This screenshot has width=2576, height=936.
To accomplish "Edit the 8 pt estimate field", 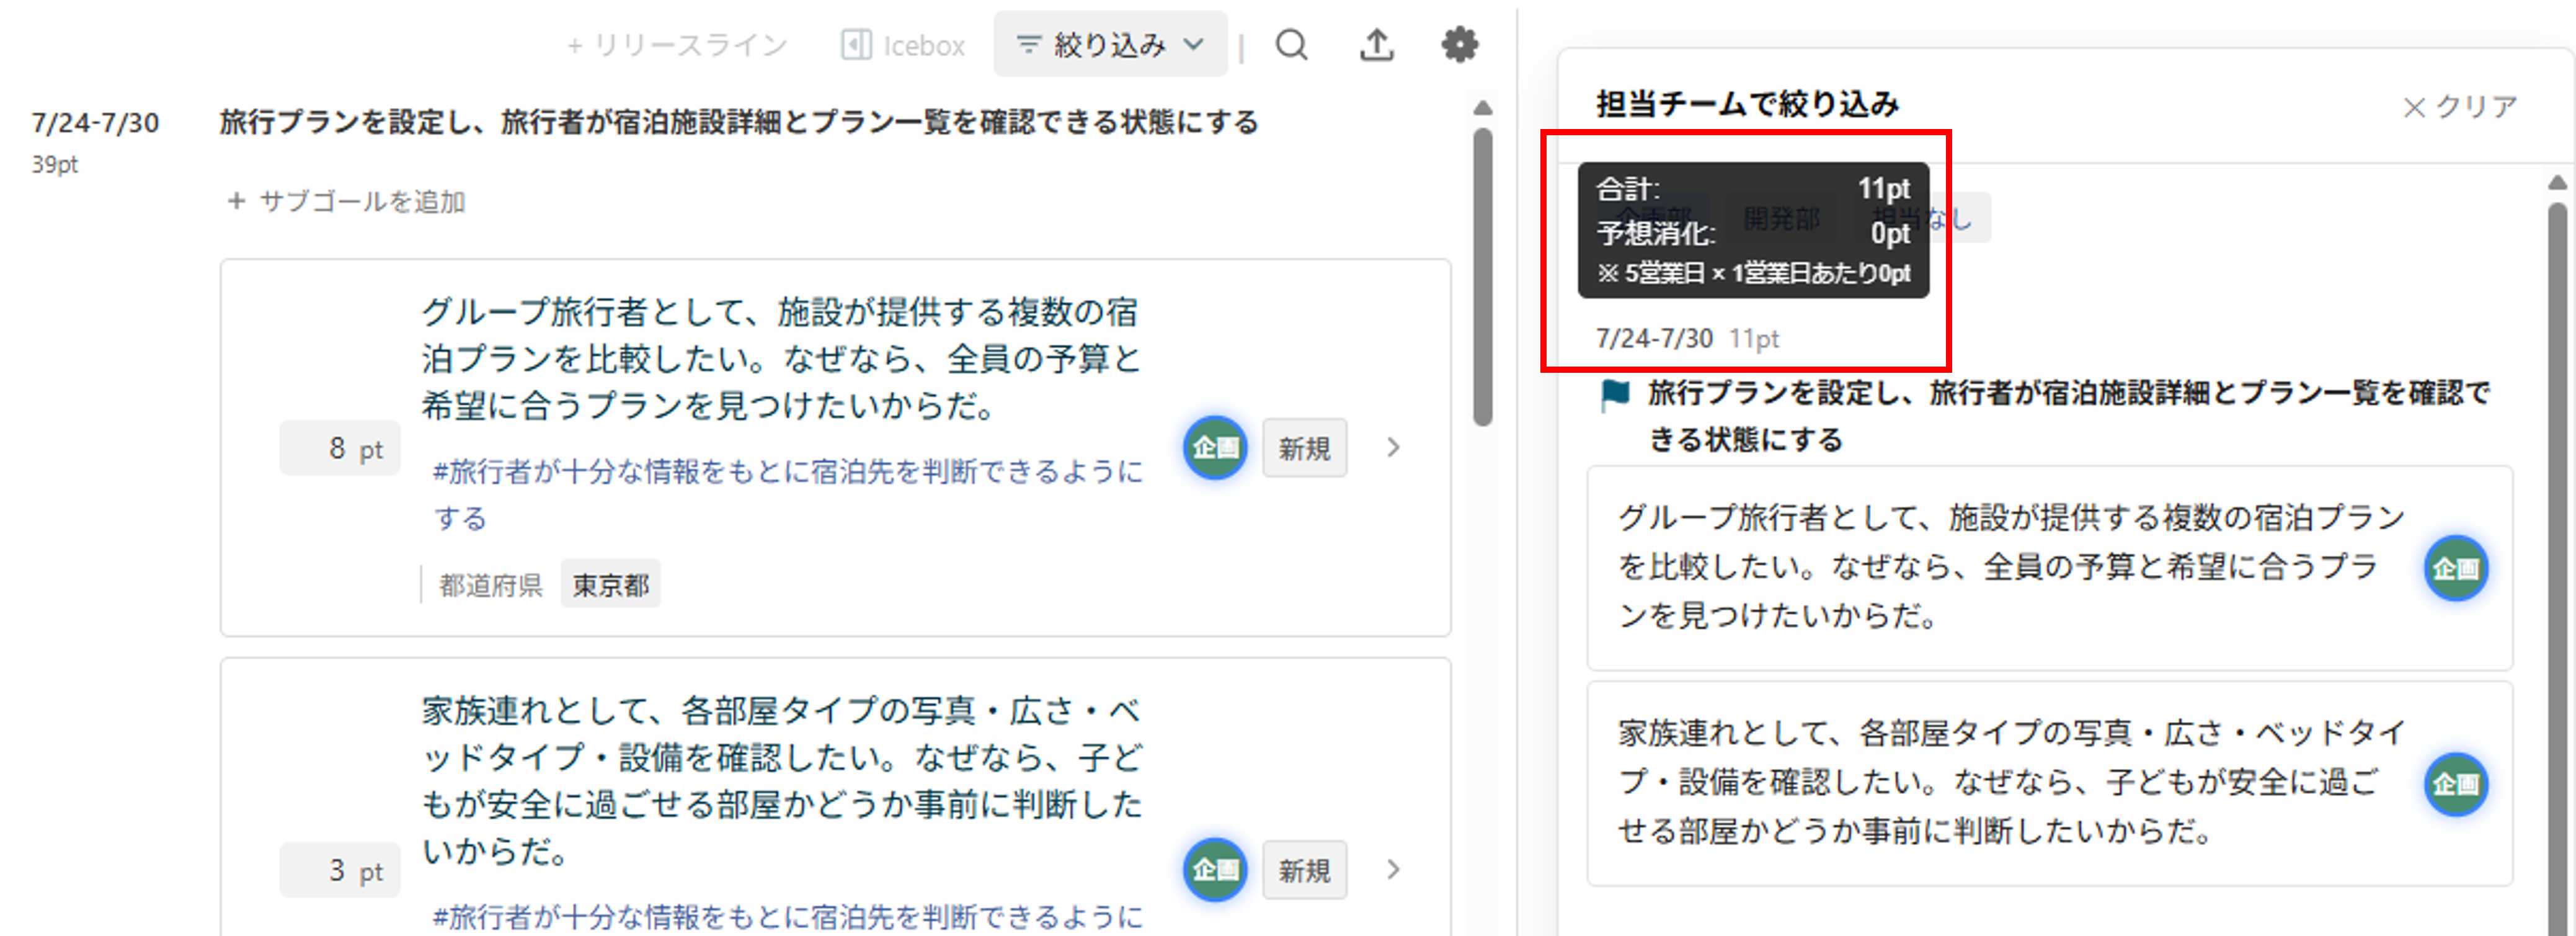I will click(x=340, y=448).
